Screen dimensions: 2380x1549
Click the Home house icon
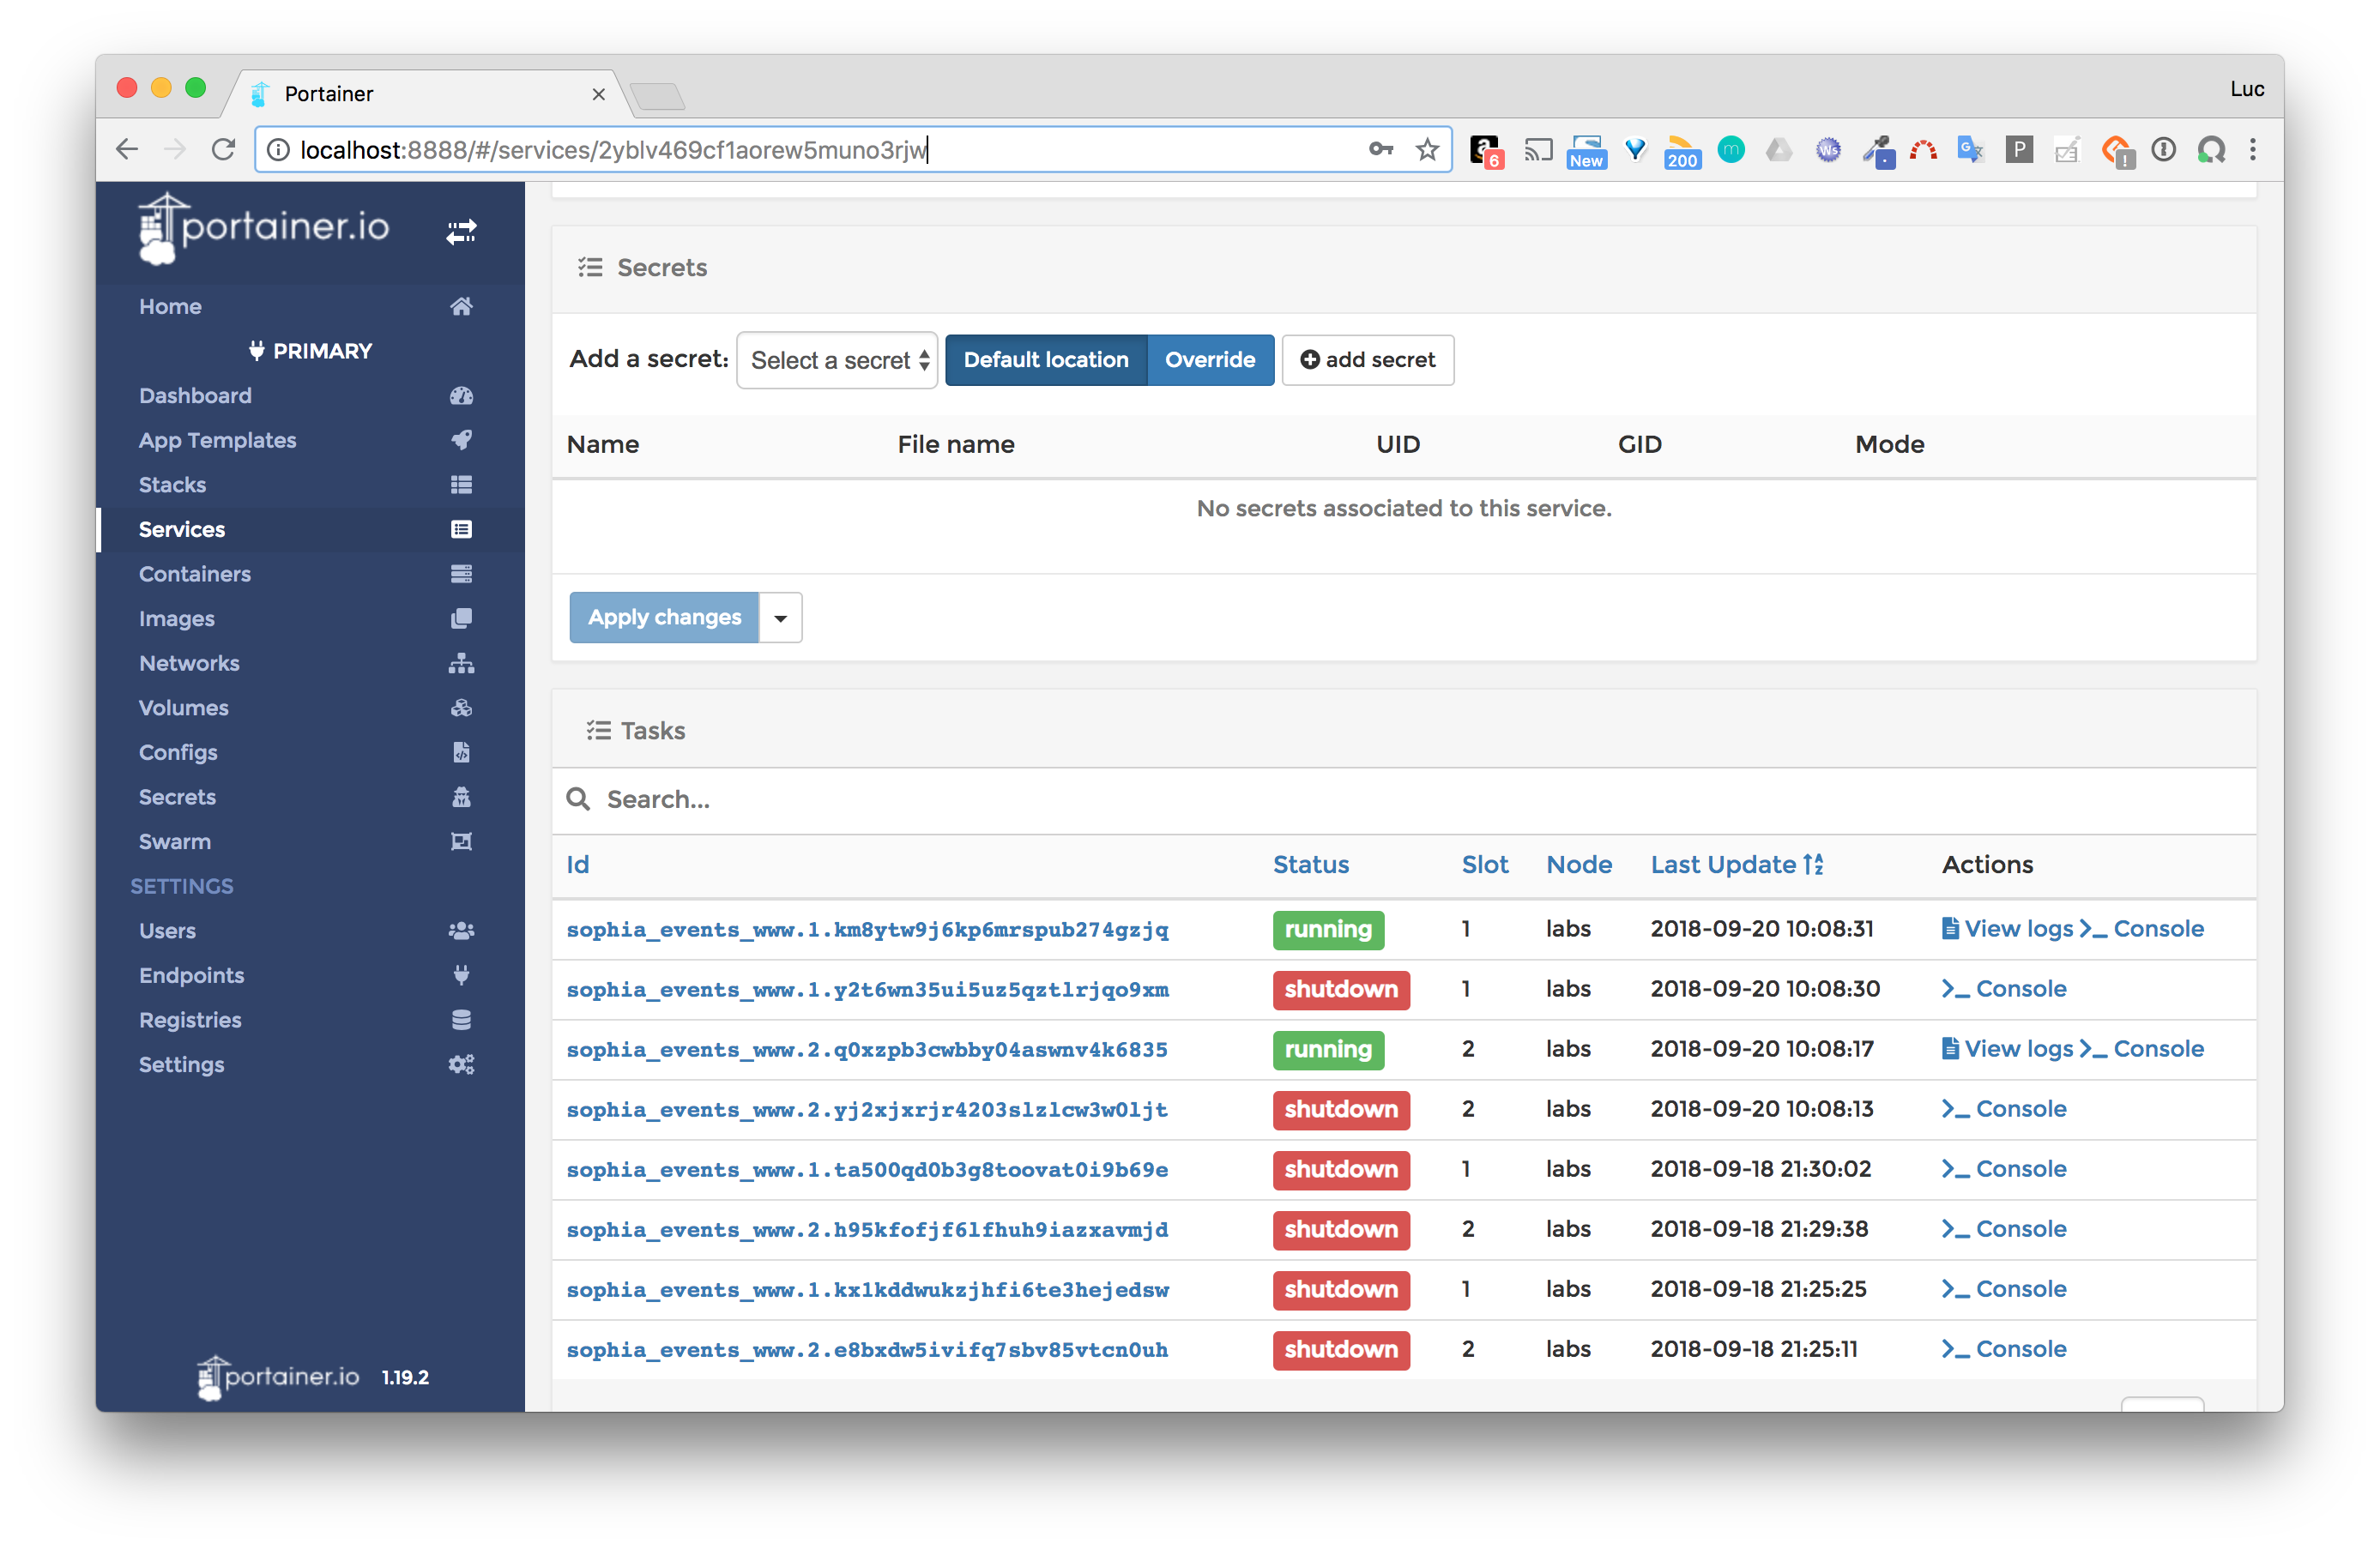pyautogui.click(x=461, y=306)
